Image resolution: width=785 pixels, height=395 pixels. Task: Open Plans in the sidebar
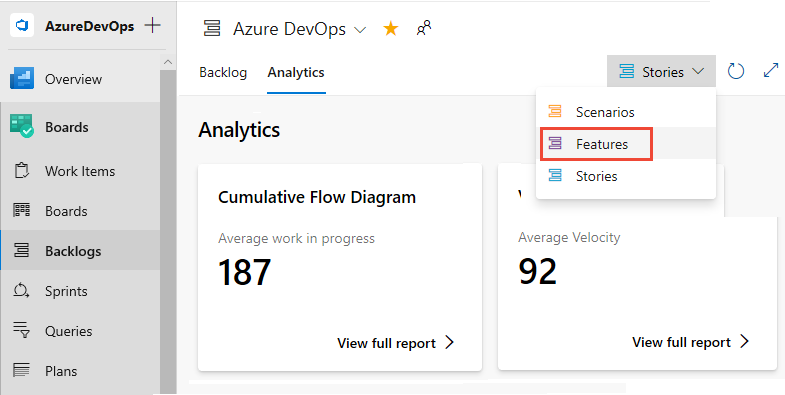click(x=80, y=371)
